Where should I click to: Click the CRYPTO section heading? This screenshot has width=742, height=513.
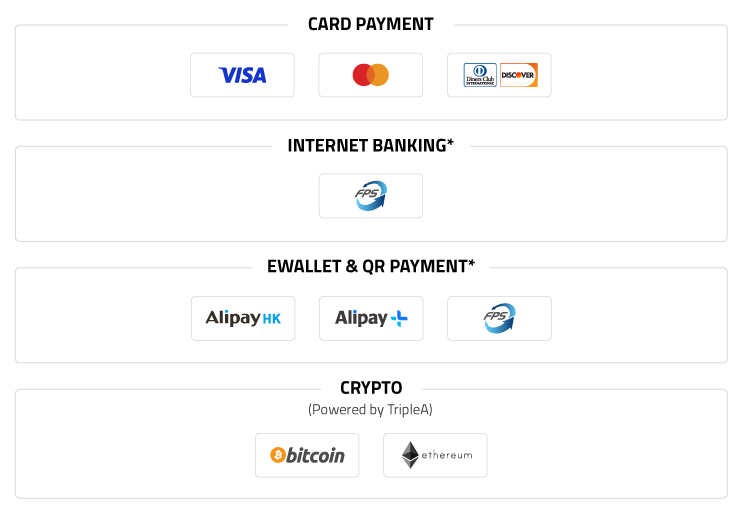tap(371, 388)
